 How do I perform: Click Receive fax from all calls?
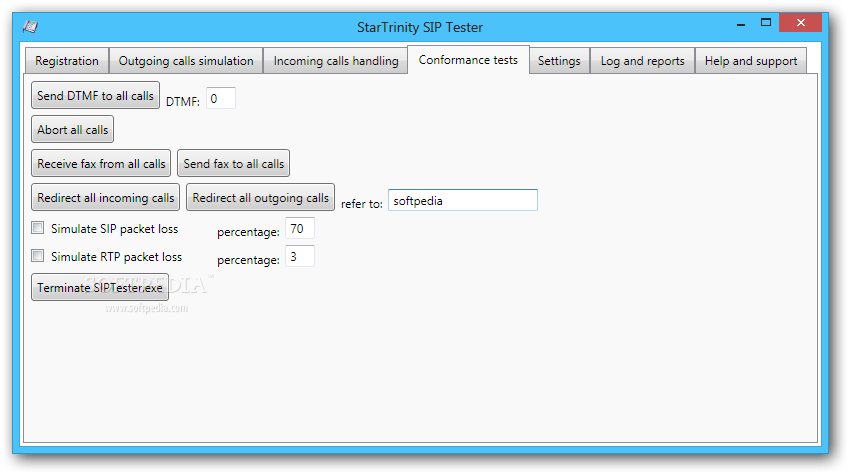click(101, 164)
